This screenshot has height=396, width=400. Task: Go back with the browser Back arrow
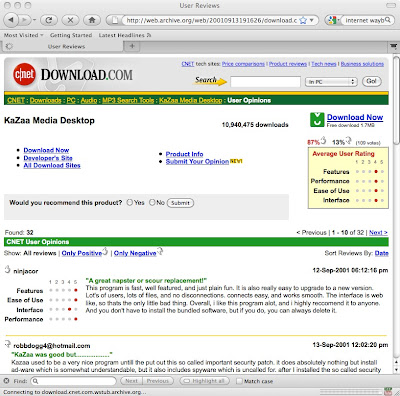pyautogui.click(x=12, y=20)
